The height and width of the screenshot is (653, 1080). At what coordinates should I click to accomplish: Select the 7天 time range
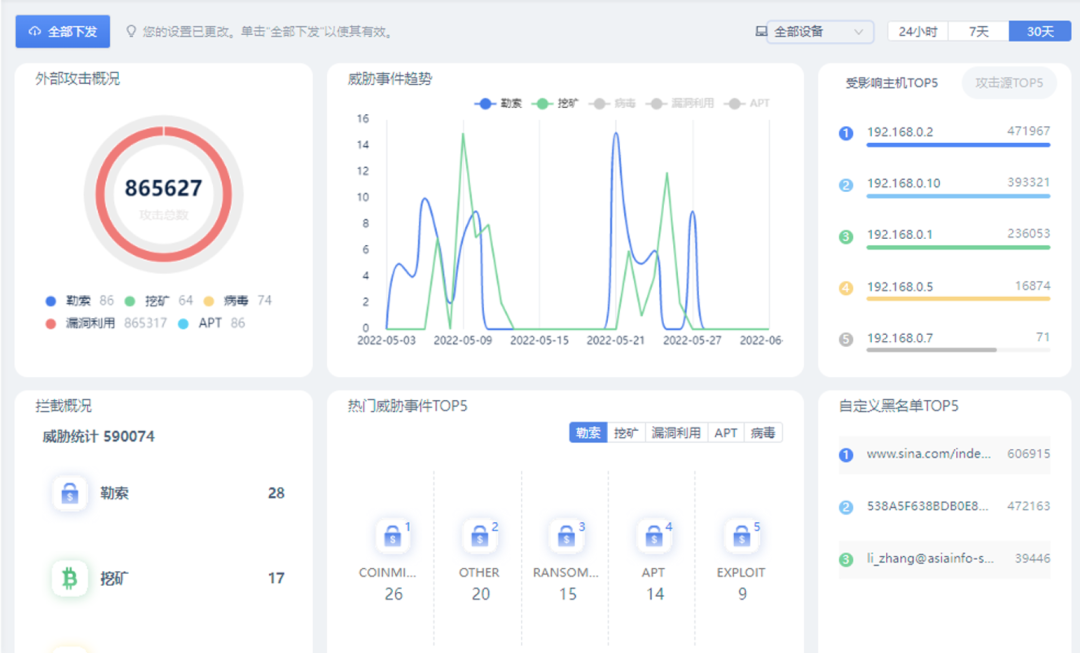point(978,32)
